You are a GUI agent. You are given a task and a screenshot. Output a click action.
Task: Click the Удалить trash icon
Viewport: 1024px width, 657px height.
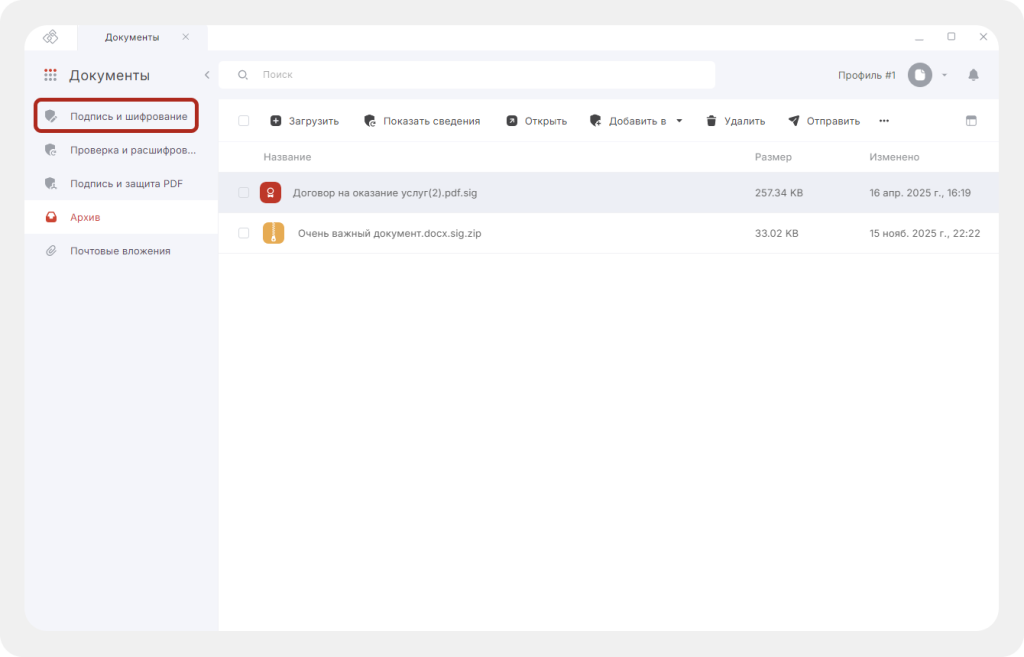tap(711, 121)
